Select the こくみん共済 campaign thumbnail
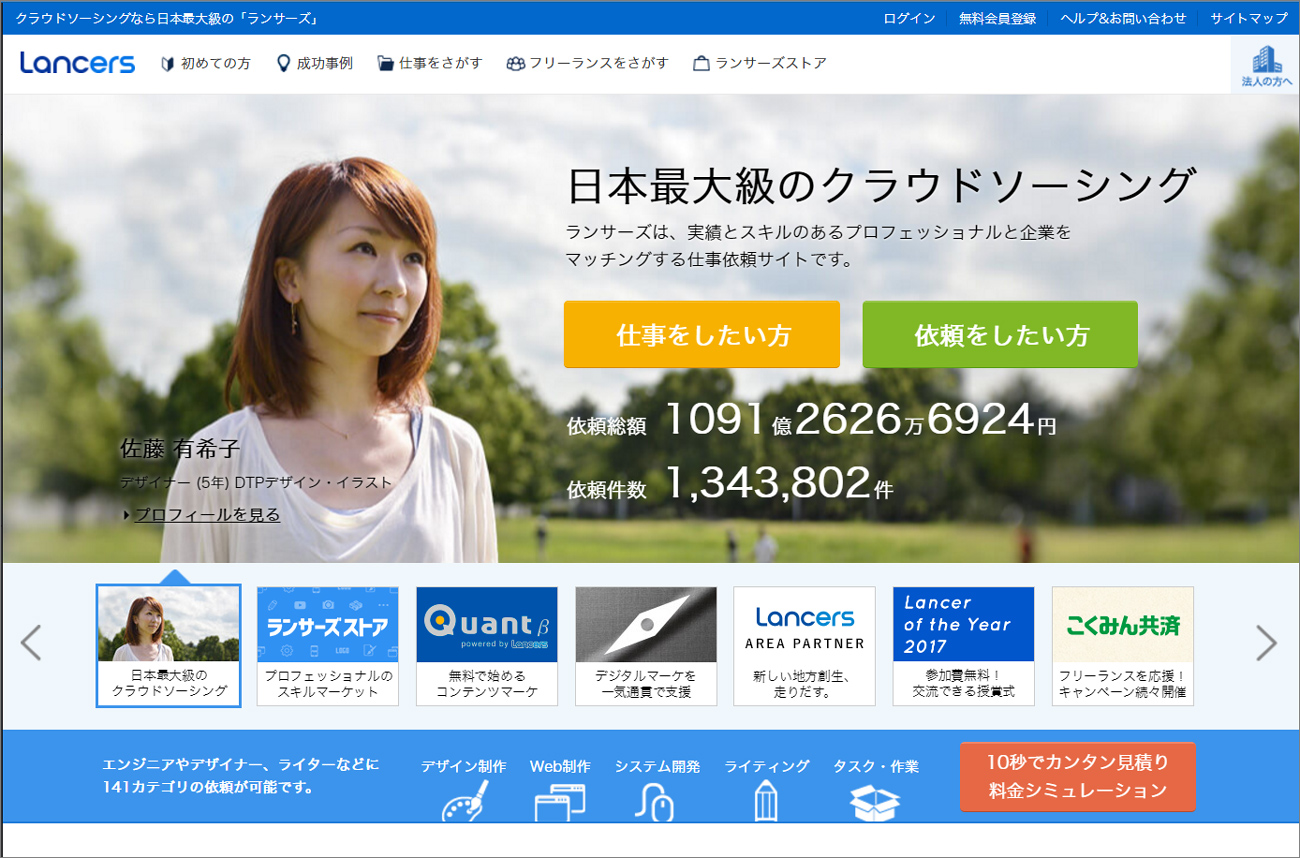This screenshot has height=858, width=1300. point(1123,646)
